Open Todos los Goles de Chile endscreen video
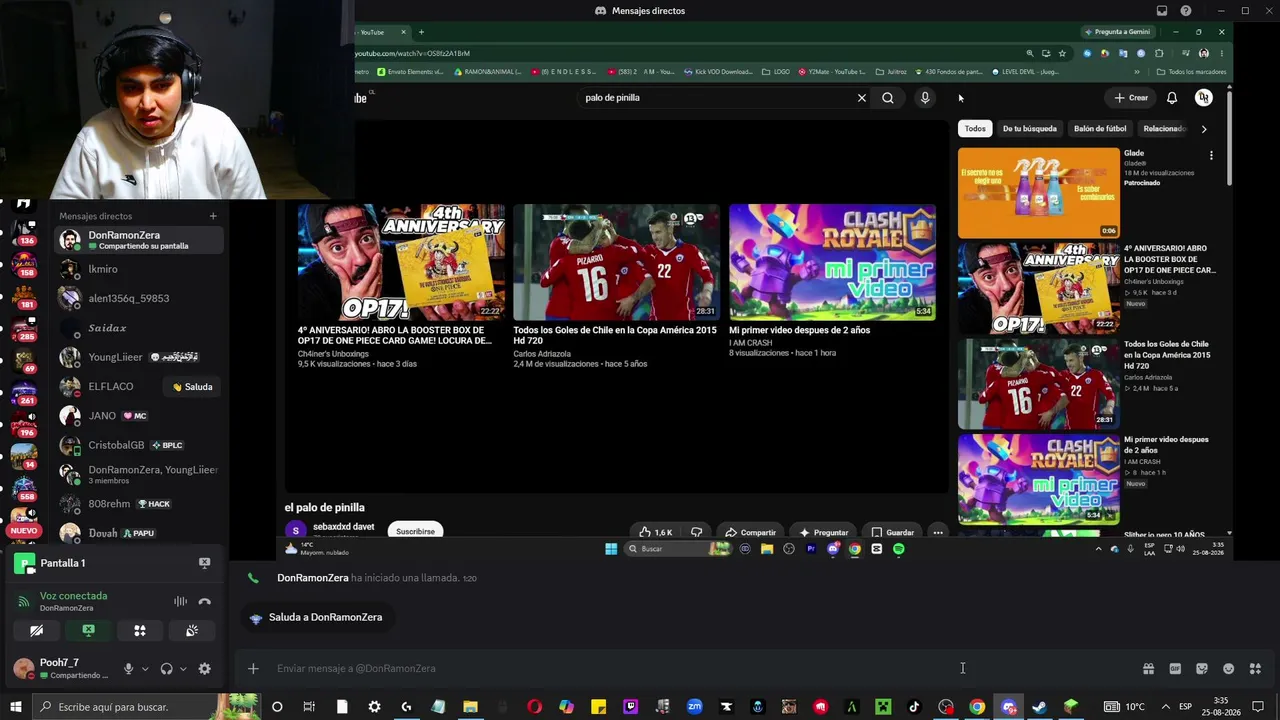 click(616, 262)
